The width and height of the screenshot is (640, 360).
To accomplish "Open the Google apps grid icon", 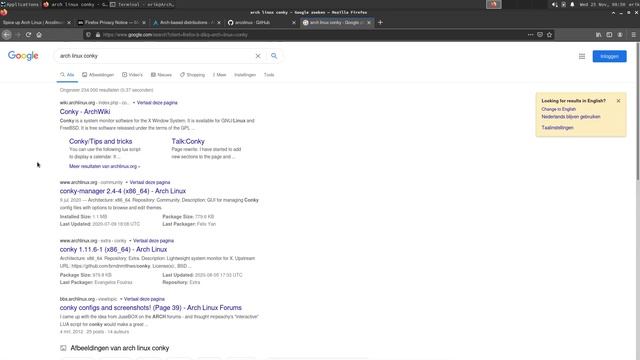I will click(x=582, y=56).
